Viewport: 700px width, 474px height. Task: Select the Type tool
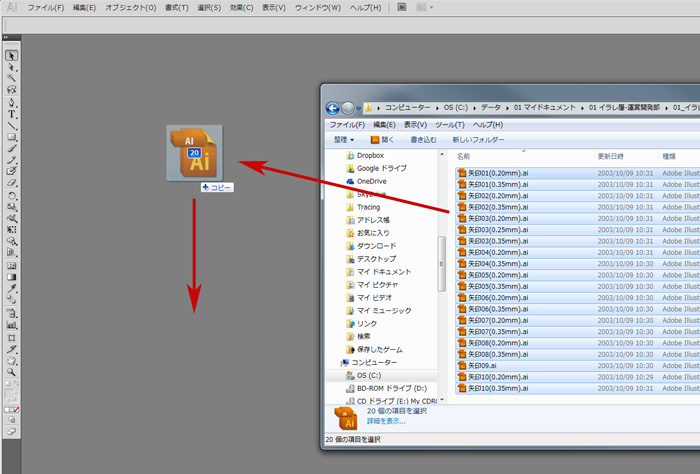point(12,114)
